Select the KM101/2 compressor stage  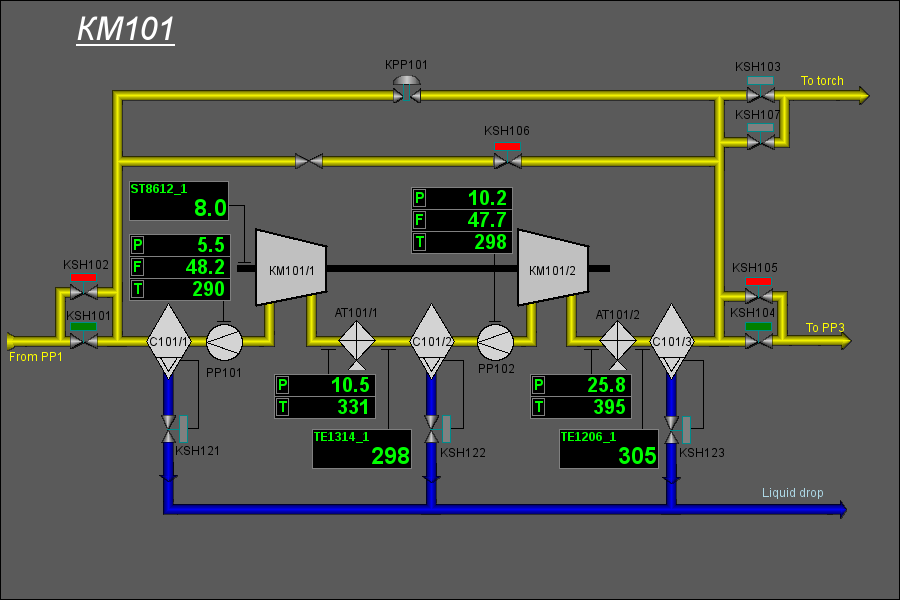pyautogui.click(x=547, y=268)
